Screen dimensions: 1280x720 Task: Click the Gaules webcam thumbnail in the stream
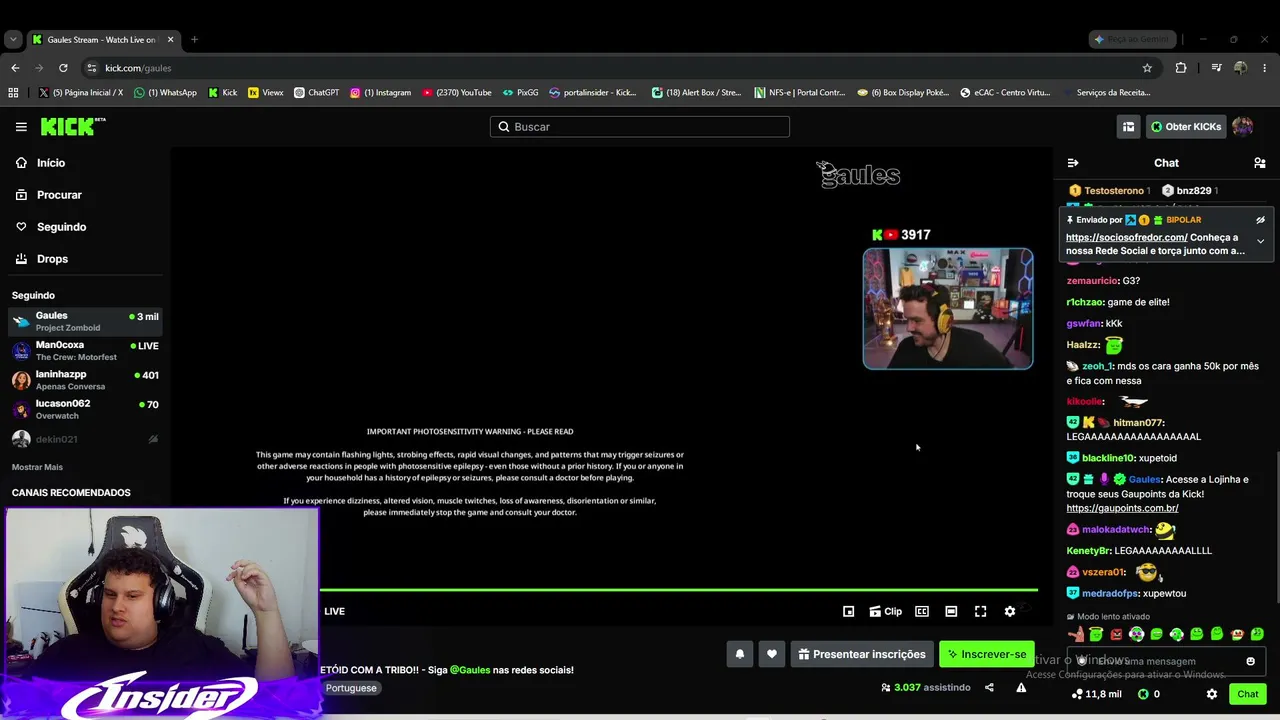[948, 309]
